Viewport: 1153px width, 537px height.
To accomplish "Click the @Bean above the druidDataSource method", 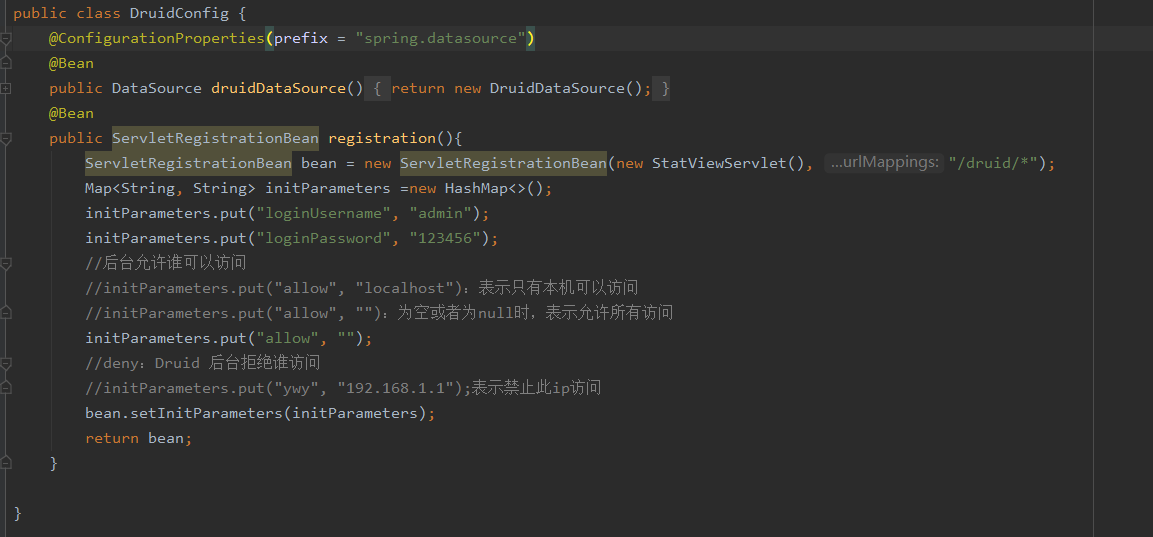I will click(x=71, y=63).
